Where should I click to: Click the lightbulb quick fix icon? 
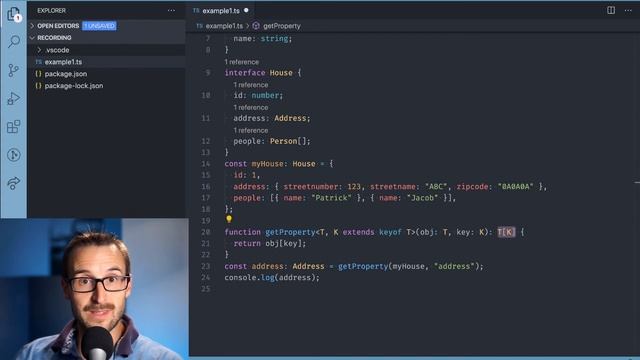point(229,219)
